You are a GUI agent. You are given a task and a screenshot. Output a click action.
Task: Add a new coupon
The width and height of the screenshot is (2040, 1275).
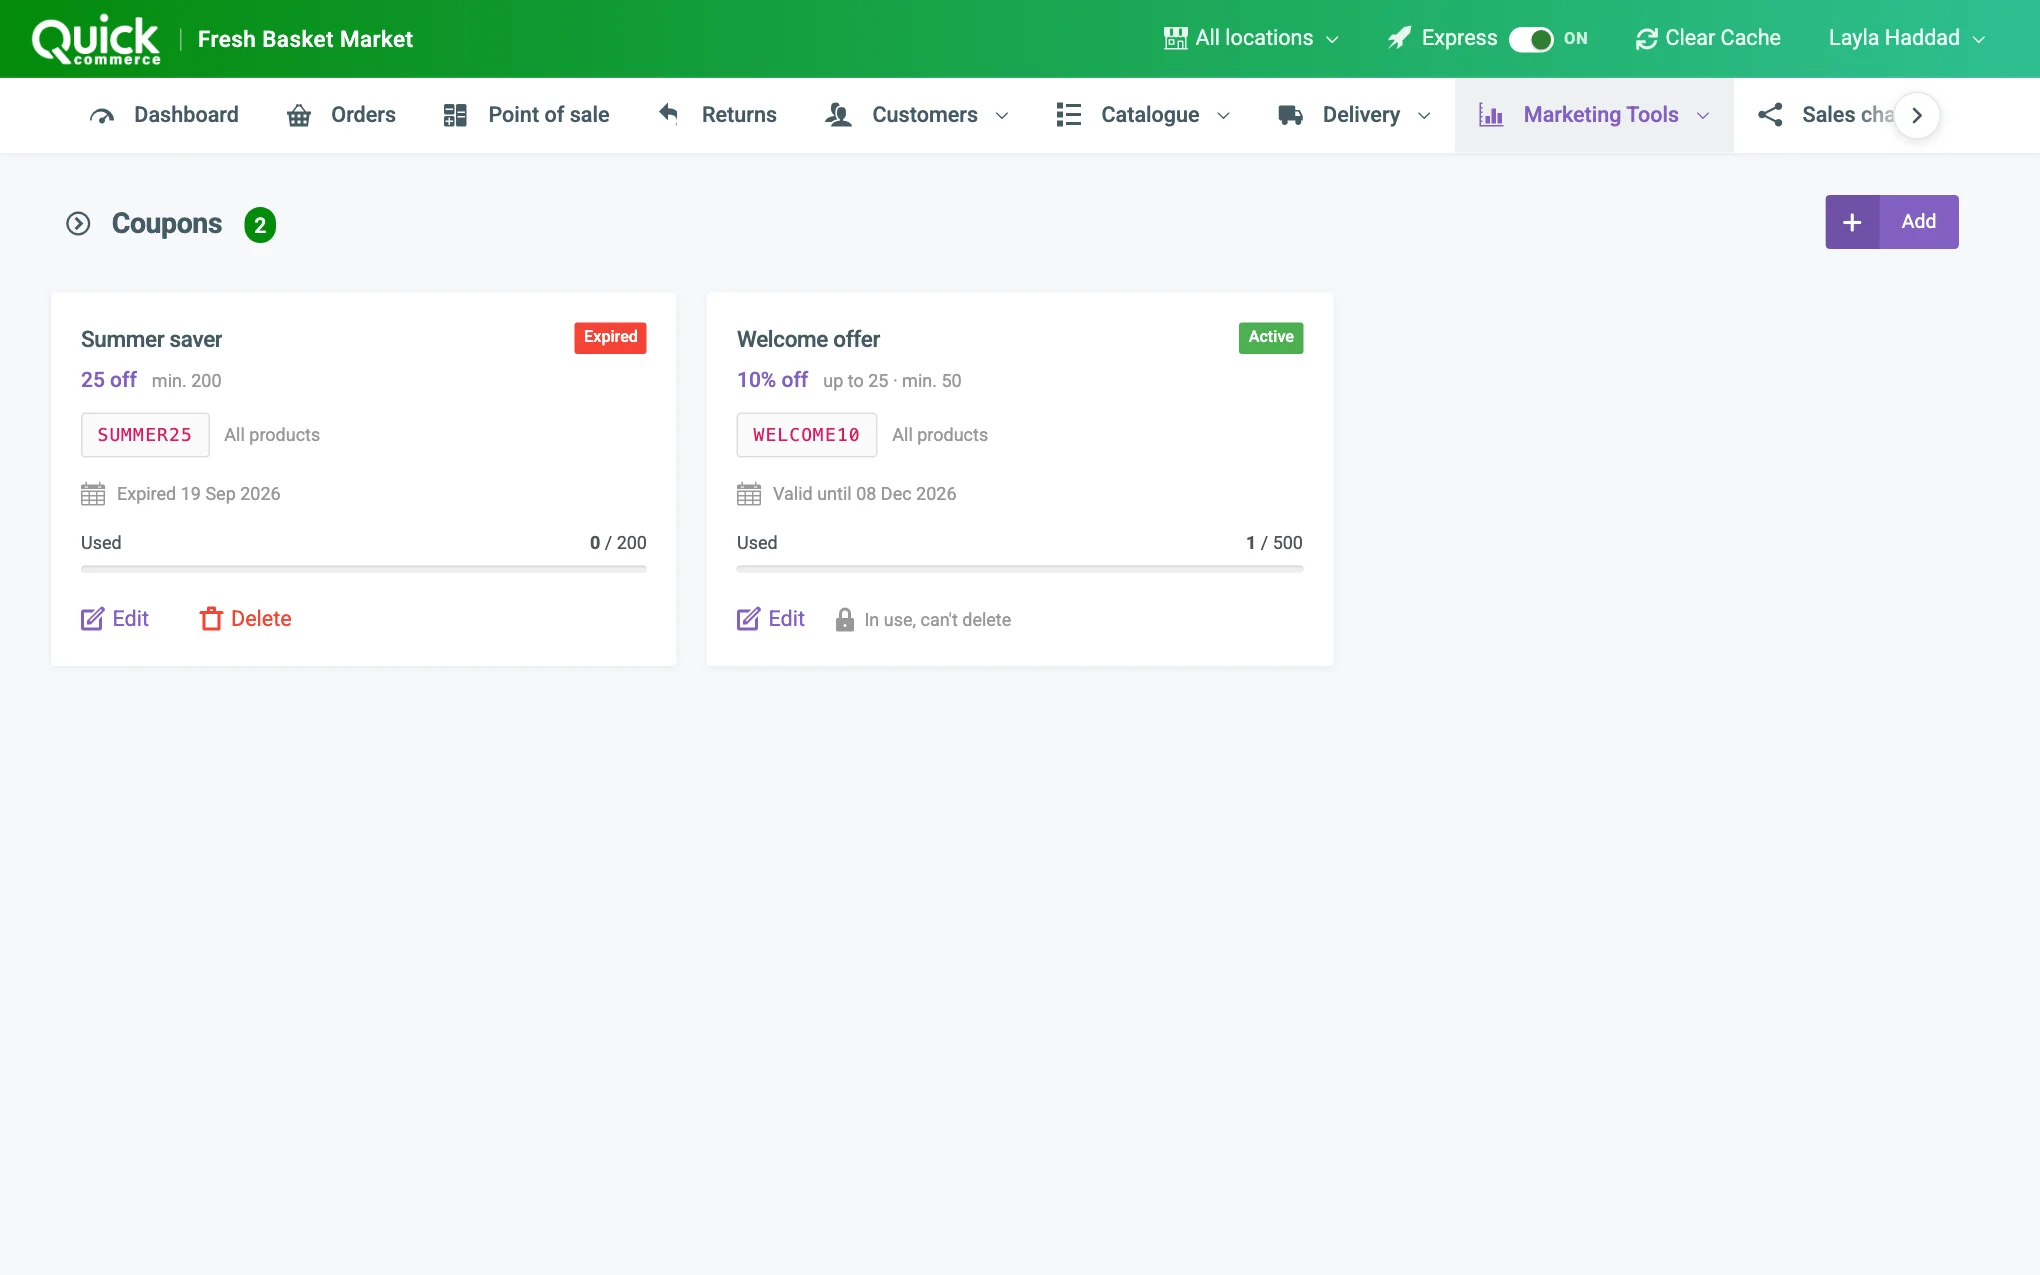coord(1892,222)
